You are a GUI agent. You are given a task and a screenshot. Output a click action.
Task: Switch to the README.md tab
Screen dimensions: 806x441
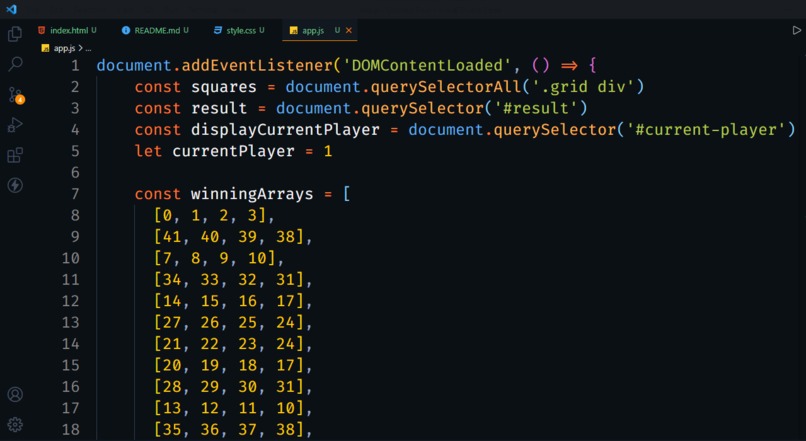tap(155, 30)
